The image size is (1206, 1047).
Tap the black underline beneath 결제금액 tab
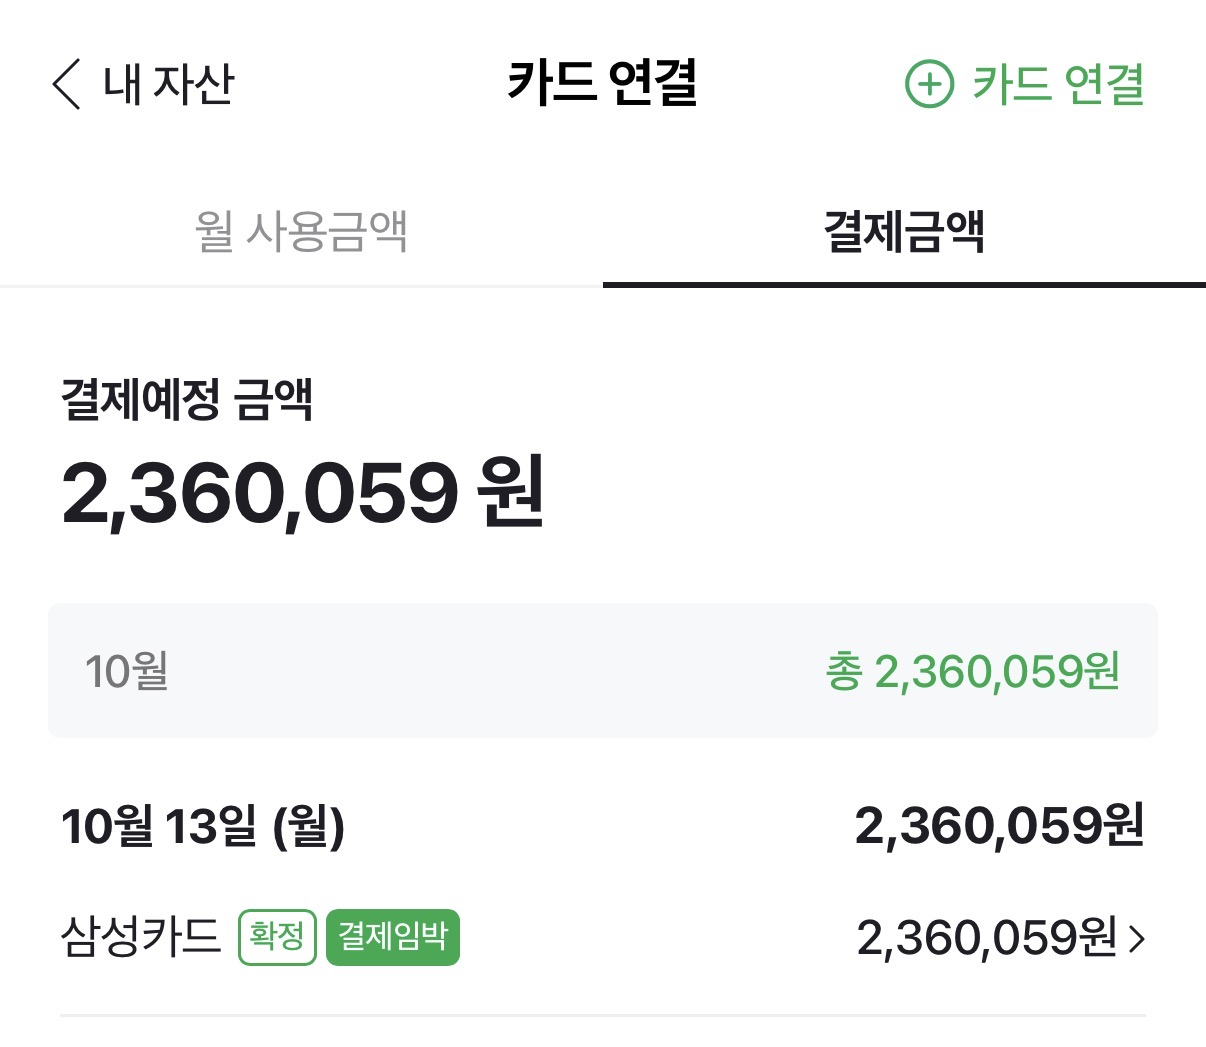coord(904,285)
